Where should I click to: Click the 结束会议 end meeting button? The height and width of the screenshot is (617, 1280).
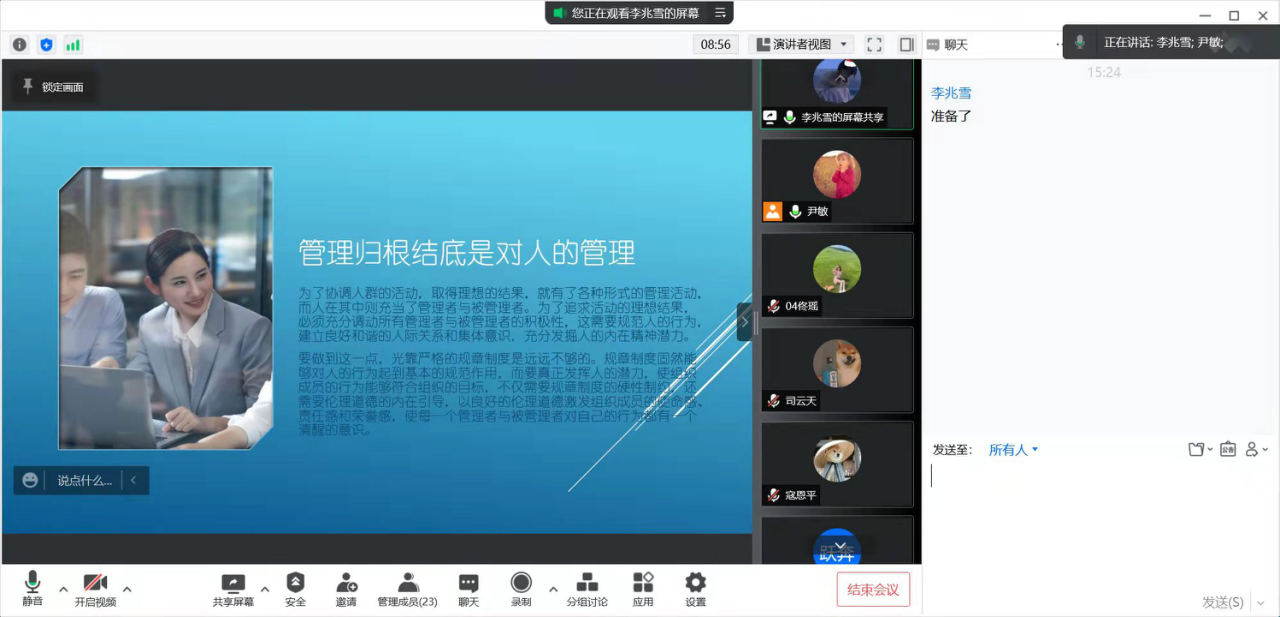[873, 590]
